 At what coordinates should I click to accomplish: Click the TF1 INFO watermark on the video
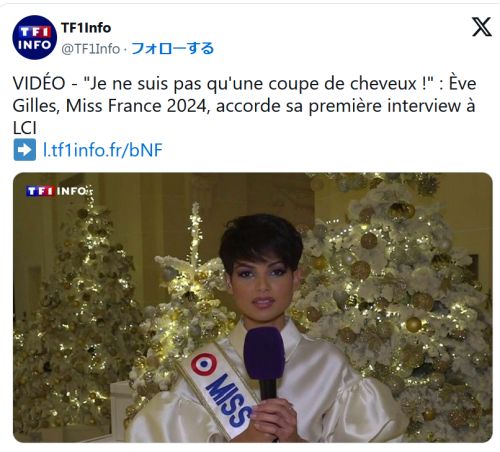(x=58, y=191)
